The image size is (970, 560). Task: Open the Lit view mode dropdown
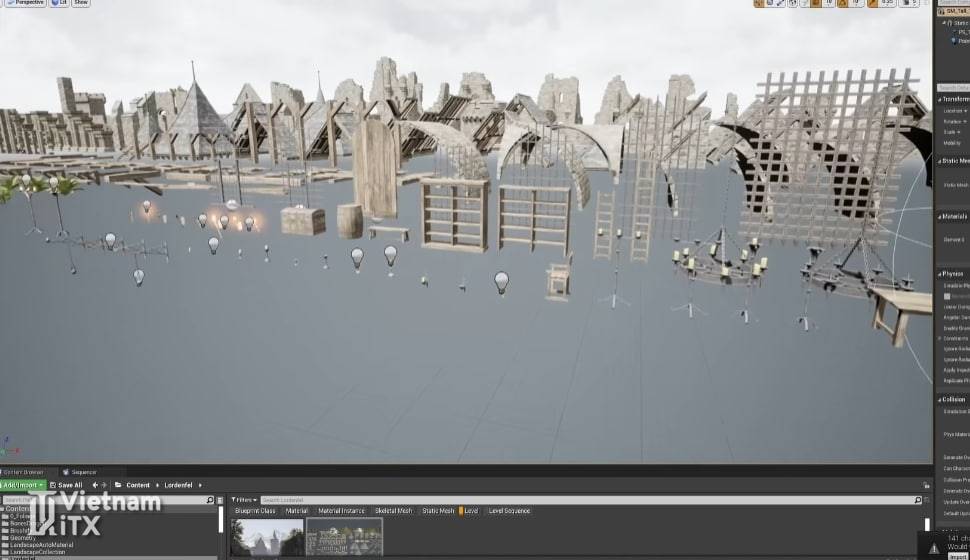[x=59, y=3]
